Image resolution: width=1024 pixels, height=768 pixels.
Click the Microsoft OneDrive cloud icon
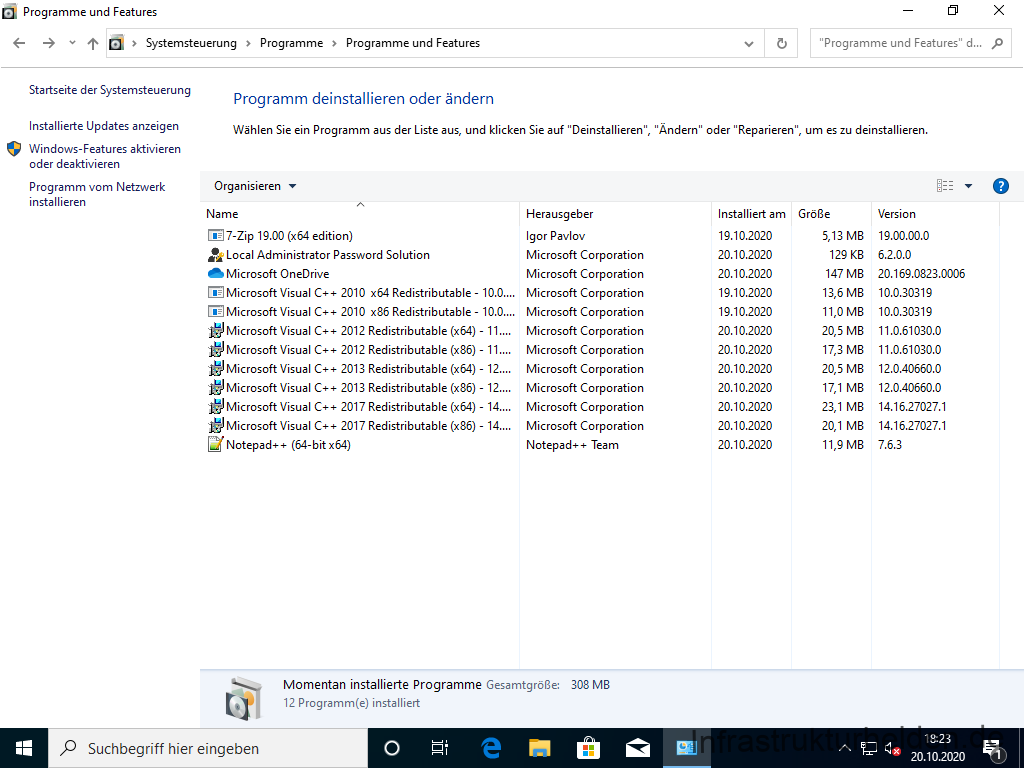216,274
